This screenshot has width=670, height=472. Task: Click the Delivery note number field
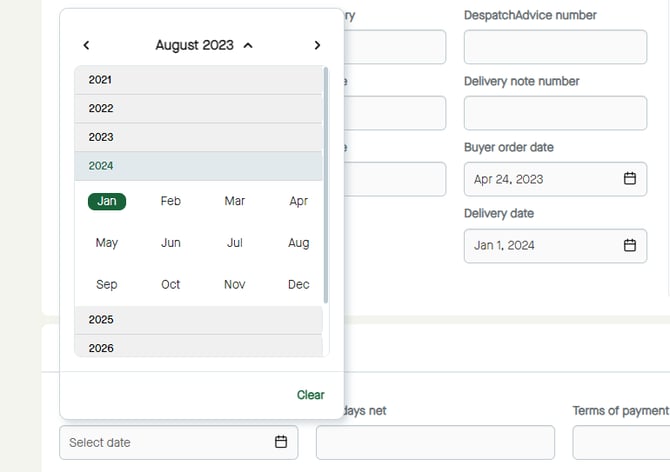coord(555,113)
